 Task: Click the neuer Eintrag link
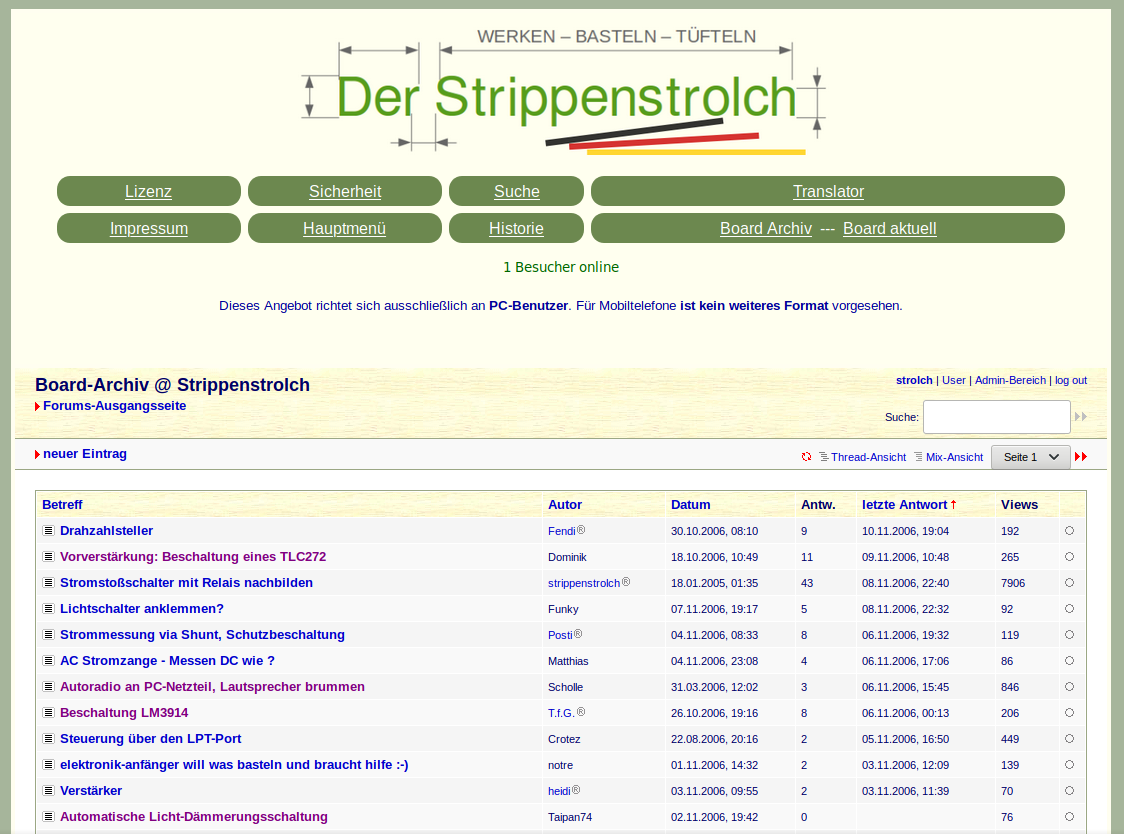point(84,454)
